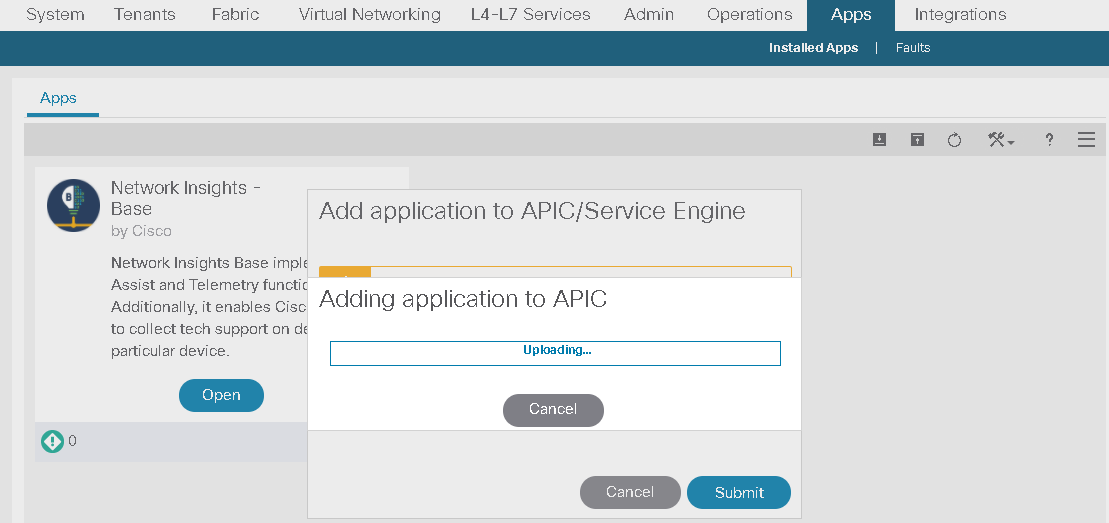Screen dimensions: 1109x523
Task: Select the Apps panel tab
Action: (58, 98)
